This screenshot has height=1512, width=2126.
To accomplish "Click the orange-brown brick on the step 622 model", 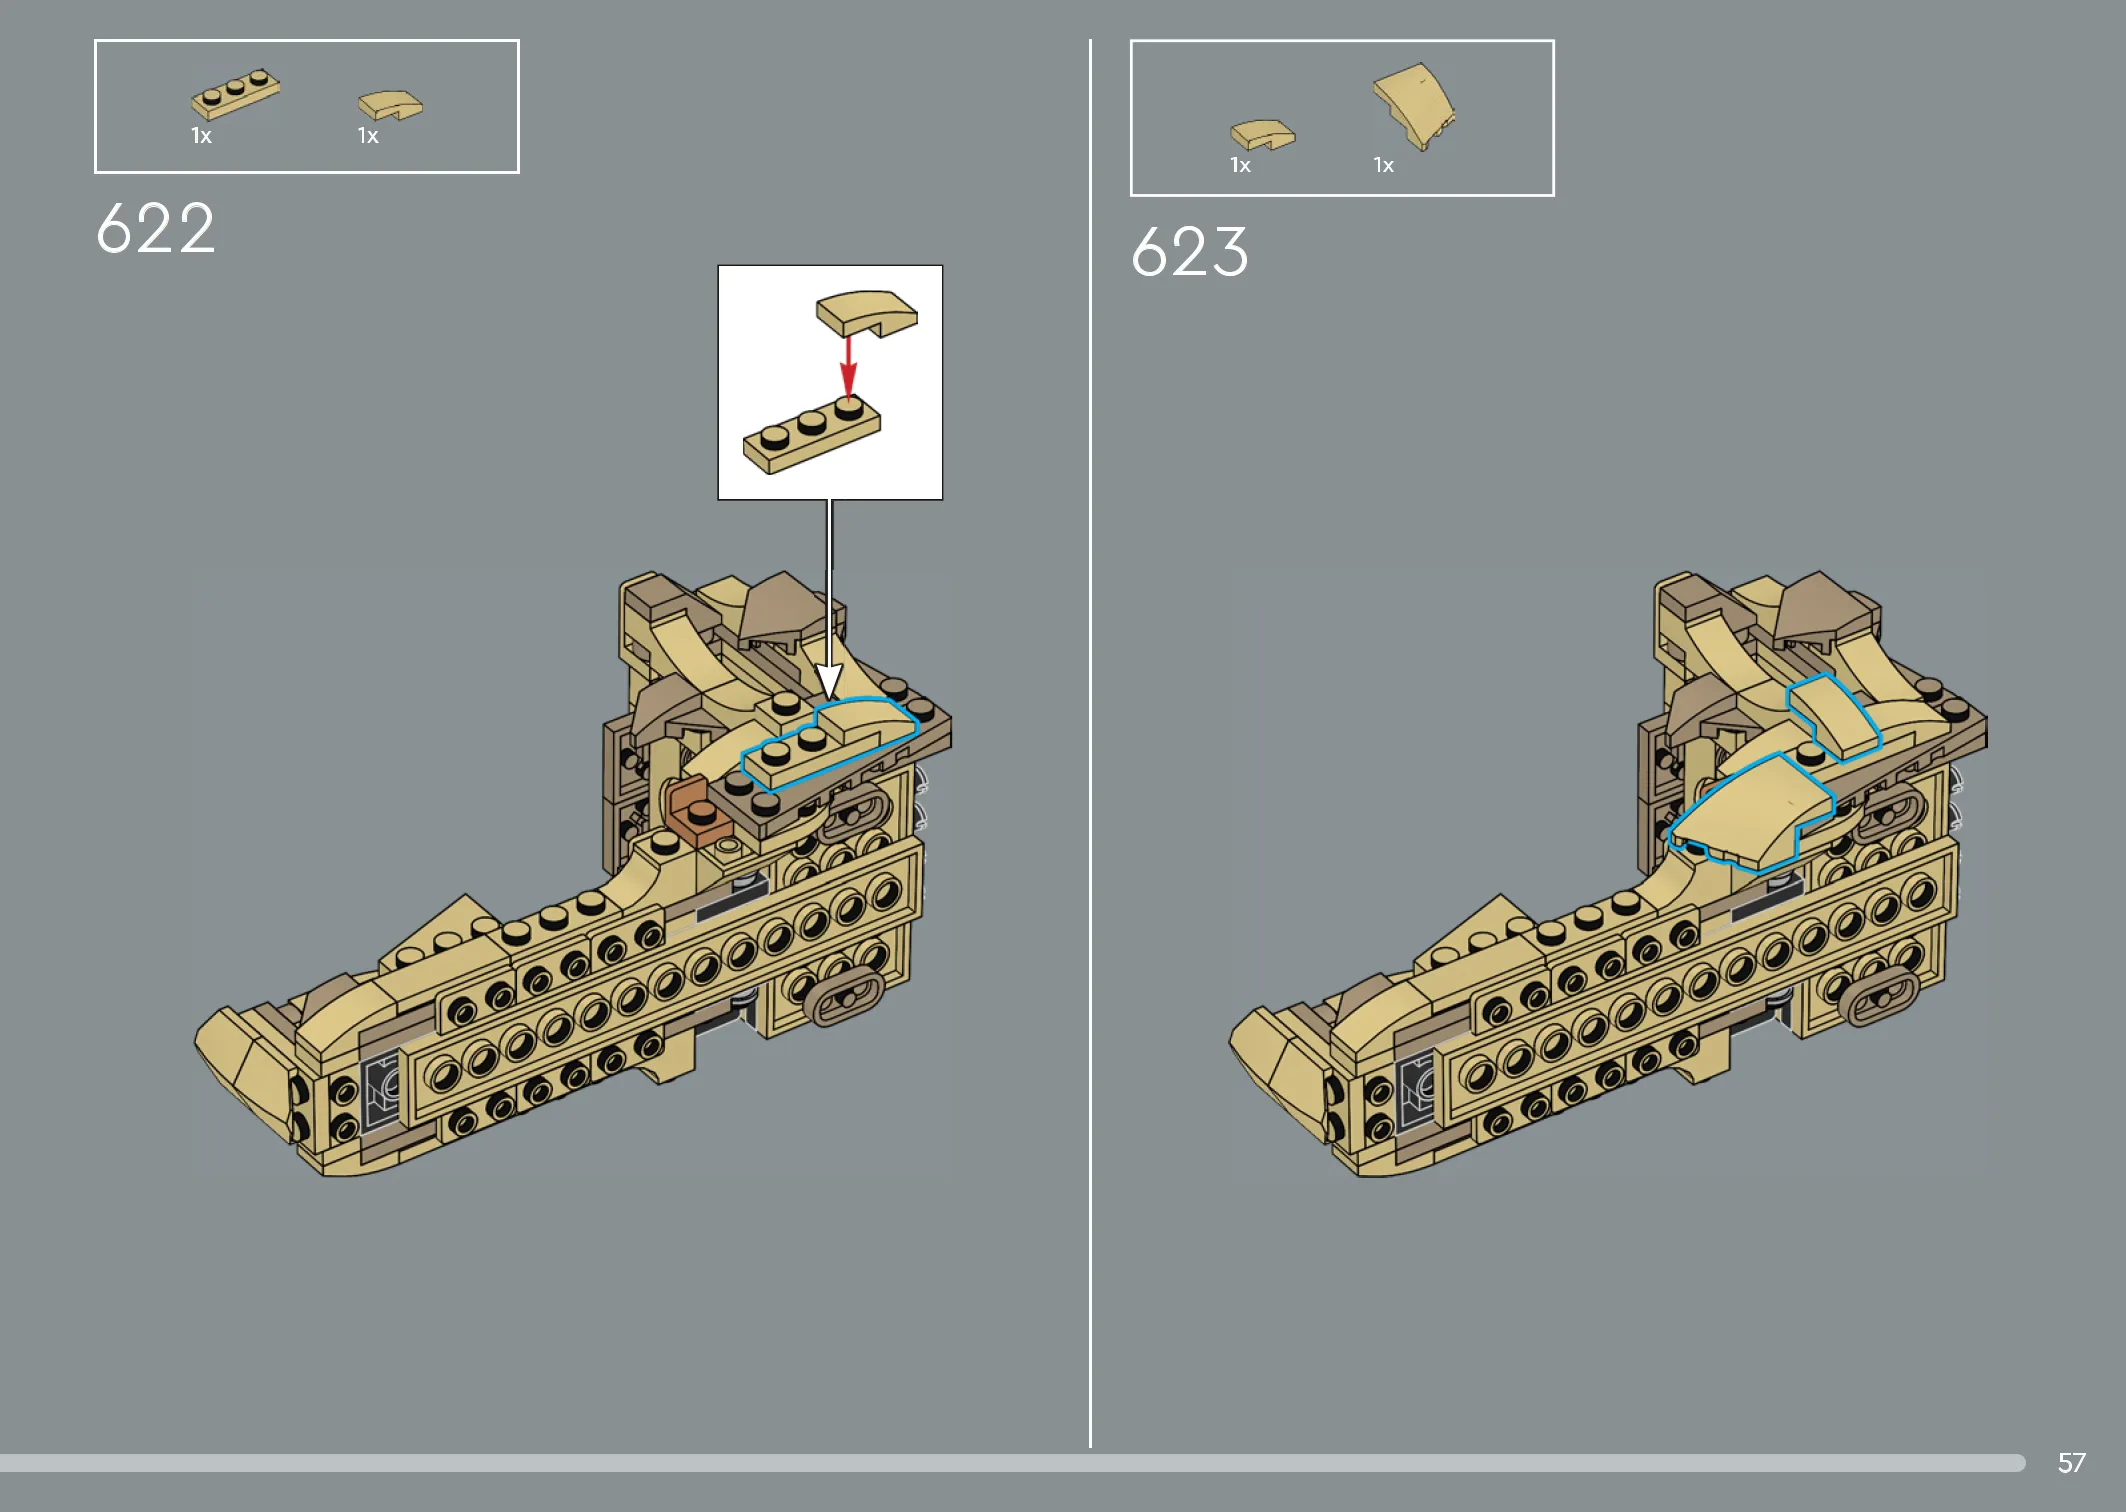I will [699, 810].
